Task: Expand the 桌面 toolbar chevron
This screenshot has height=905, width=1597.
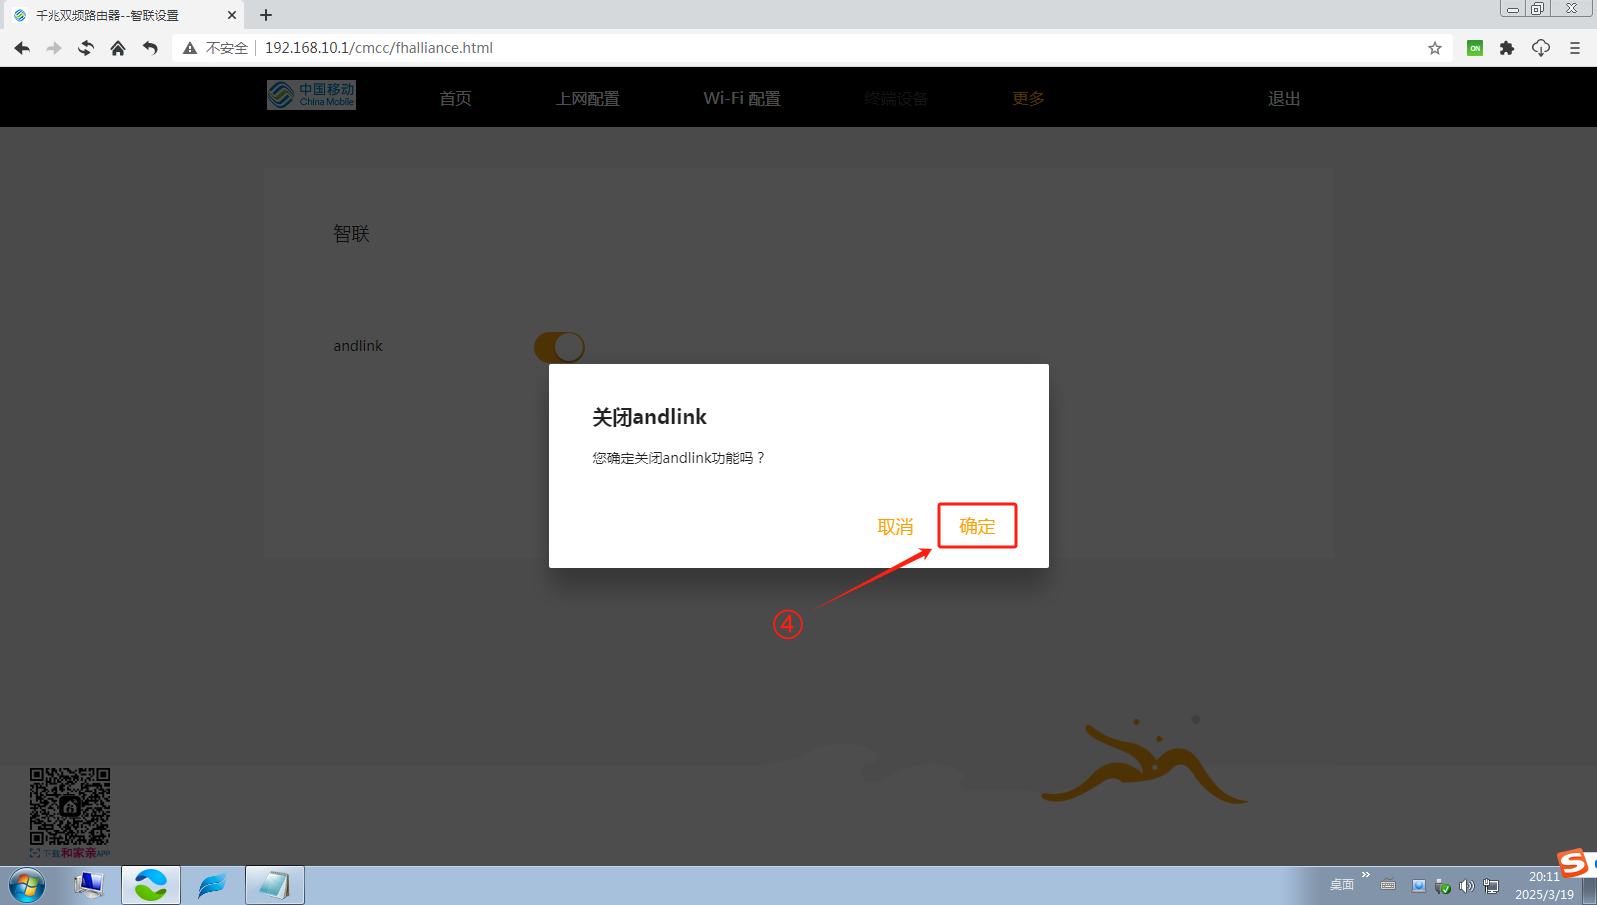Action: point(1365,875)
